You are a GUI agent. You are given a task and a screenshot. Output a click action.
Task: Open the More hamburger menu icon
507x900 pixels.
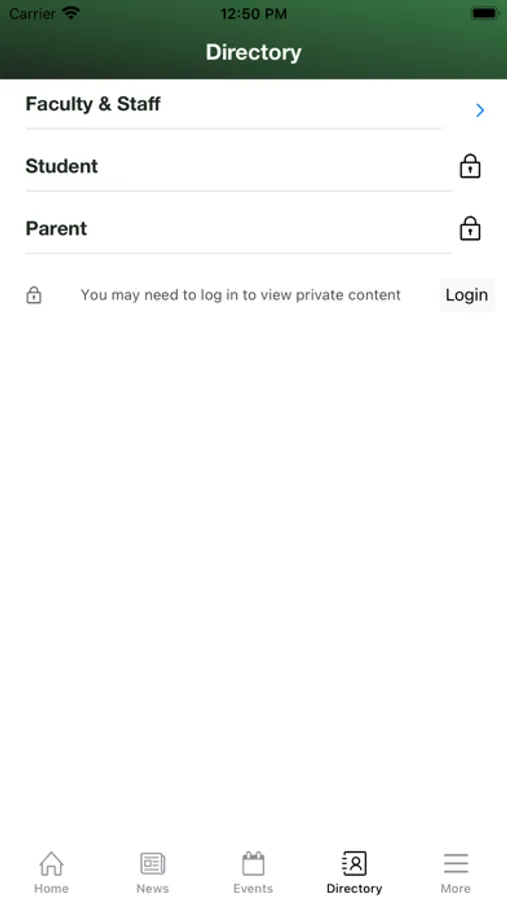point(456,863)
